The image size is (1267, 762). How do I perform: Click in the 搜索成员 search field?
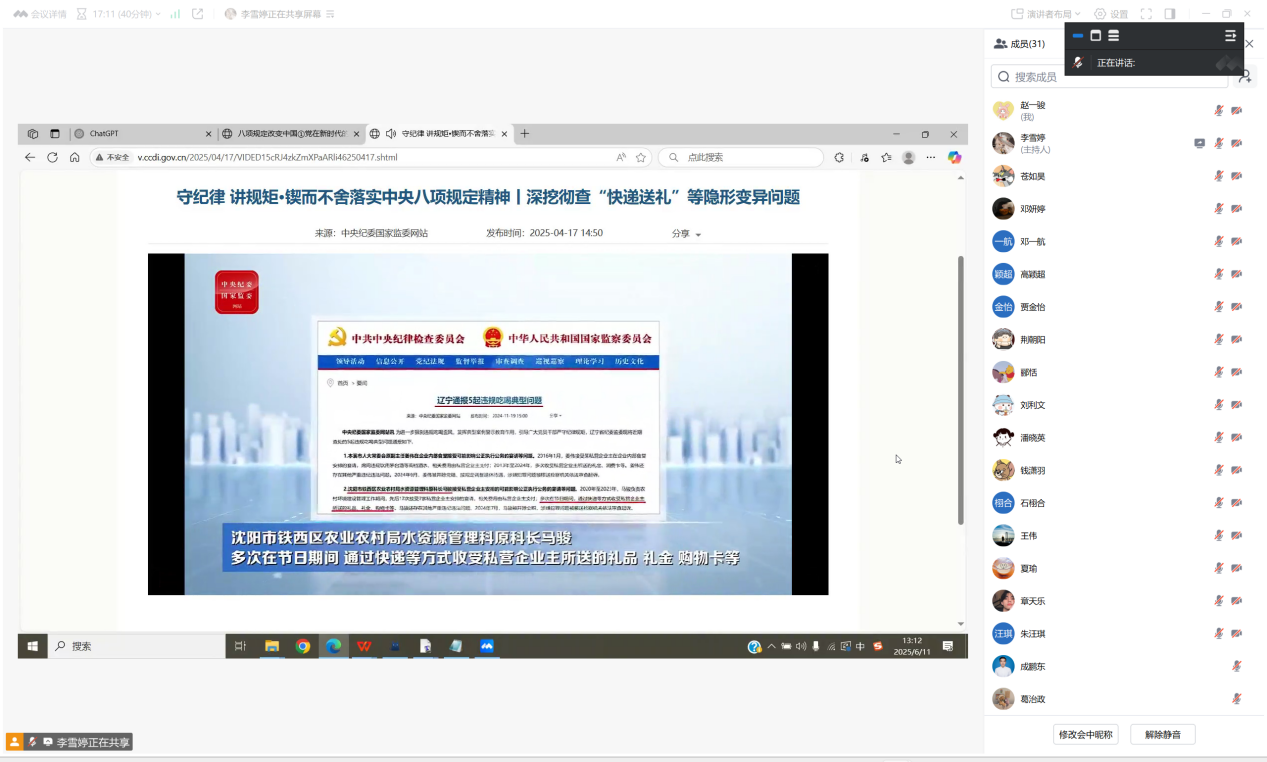pyautogui.click(x=1100, y=77)
